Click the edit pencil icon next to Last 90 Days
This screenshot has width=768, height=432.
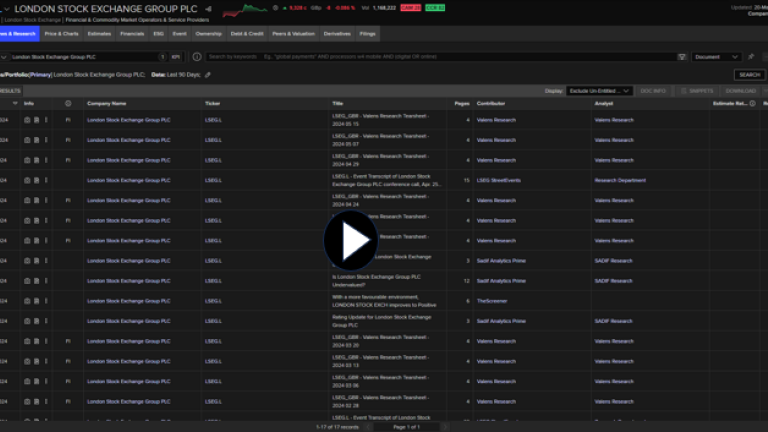[x=208, y=75]
